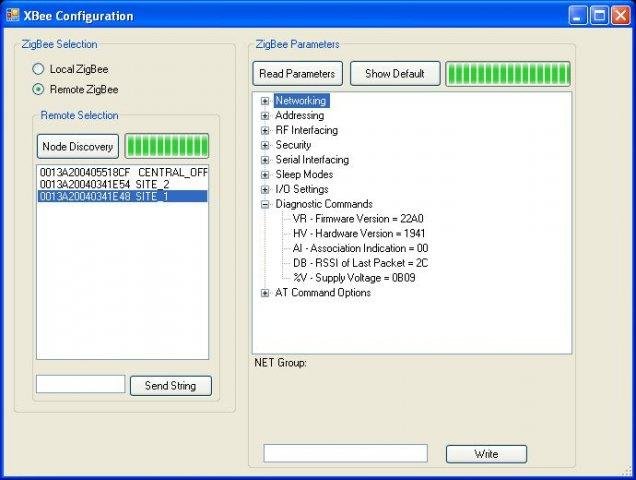
Task: Click the Node Discovery button
Action: click(78, 146)
